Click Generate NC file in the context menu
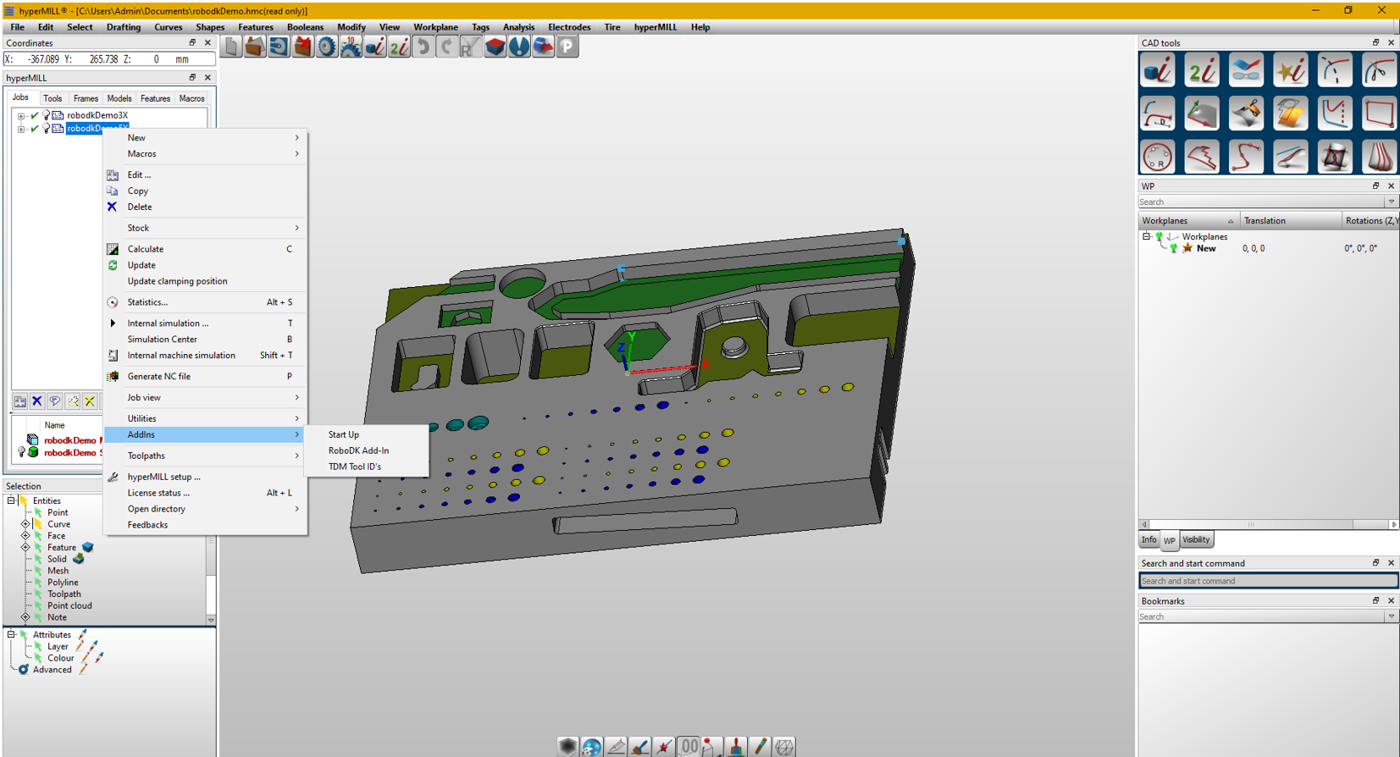Image resolution: width=1400 pixels, height=757 pixels. tap(161, 376)
